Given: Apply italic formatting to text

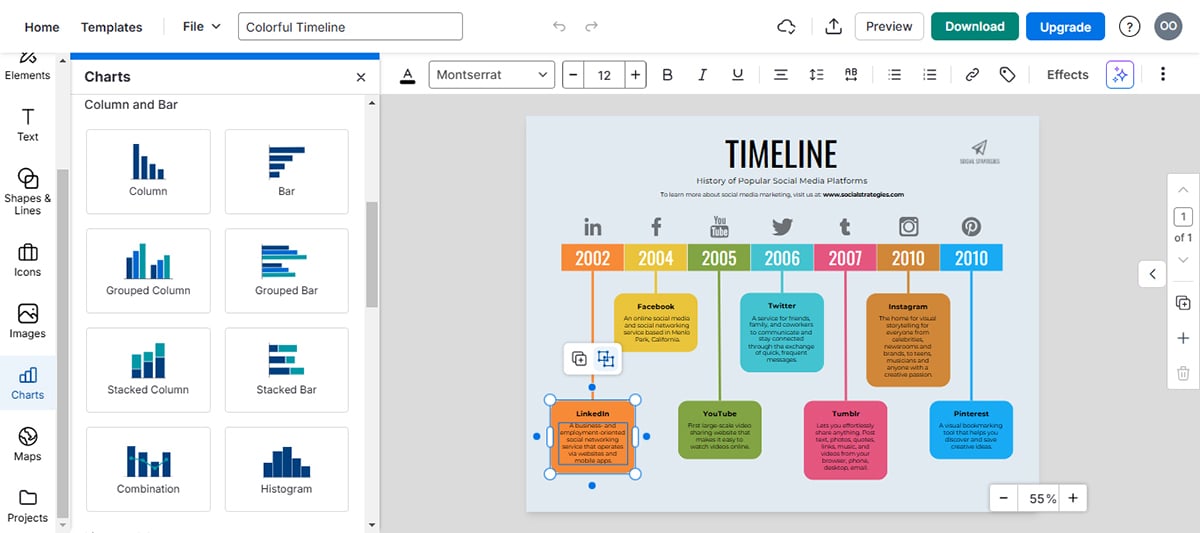Looking at the screenshot, I should [703, 75].
